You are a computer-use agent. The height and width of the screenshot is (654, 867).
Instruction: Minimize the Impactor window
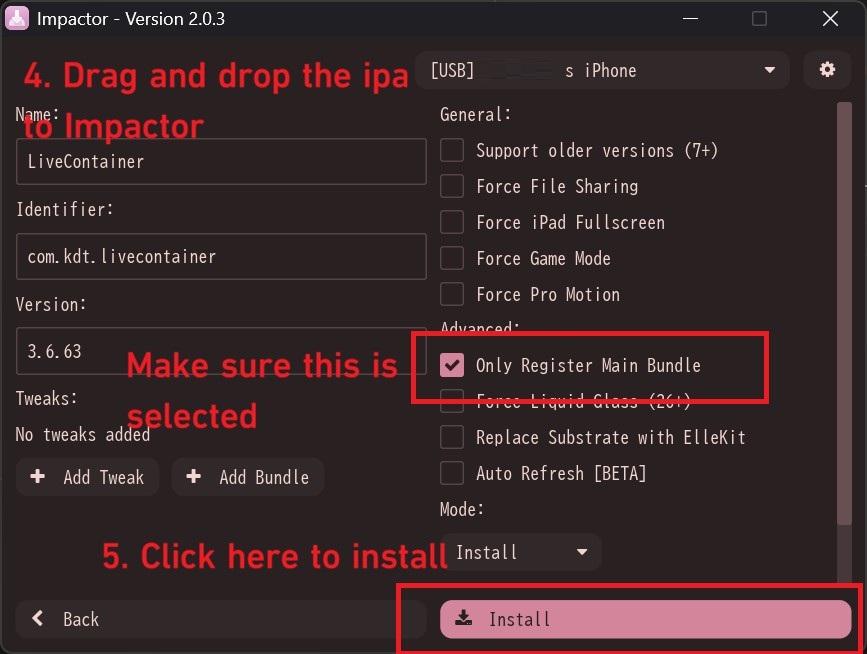click(x=690, y=18)
